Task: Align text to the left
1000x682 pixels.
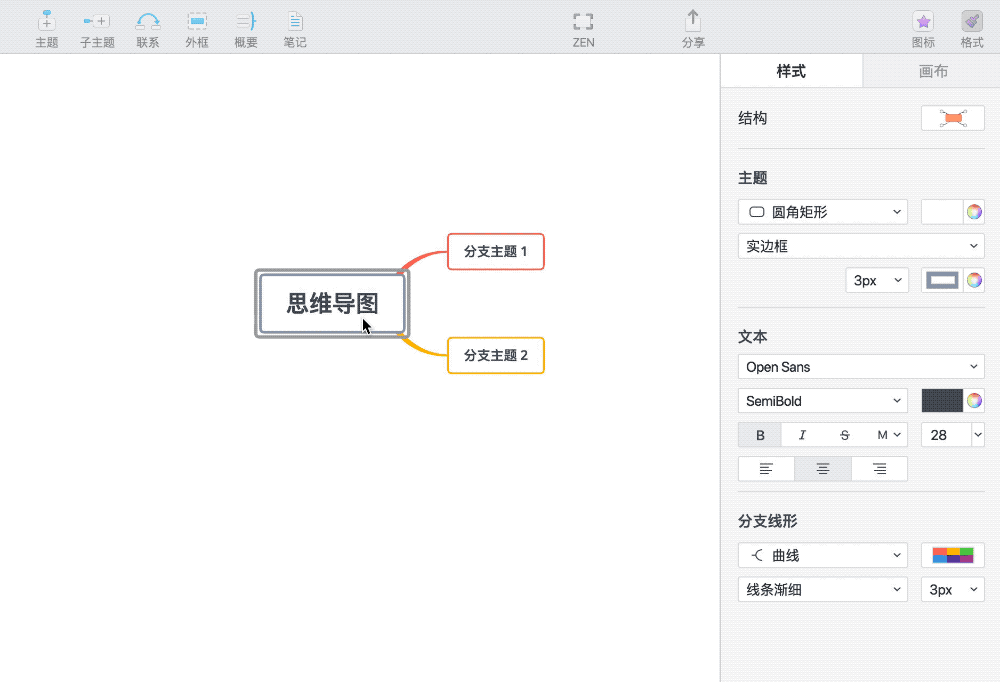Action: point(766,469)
